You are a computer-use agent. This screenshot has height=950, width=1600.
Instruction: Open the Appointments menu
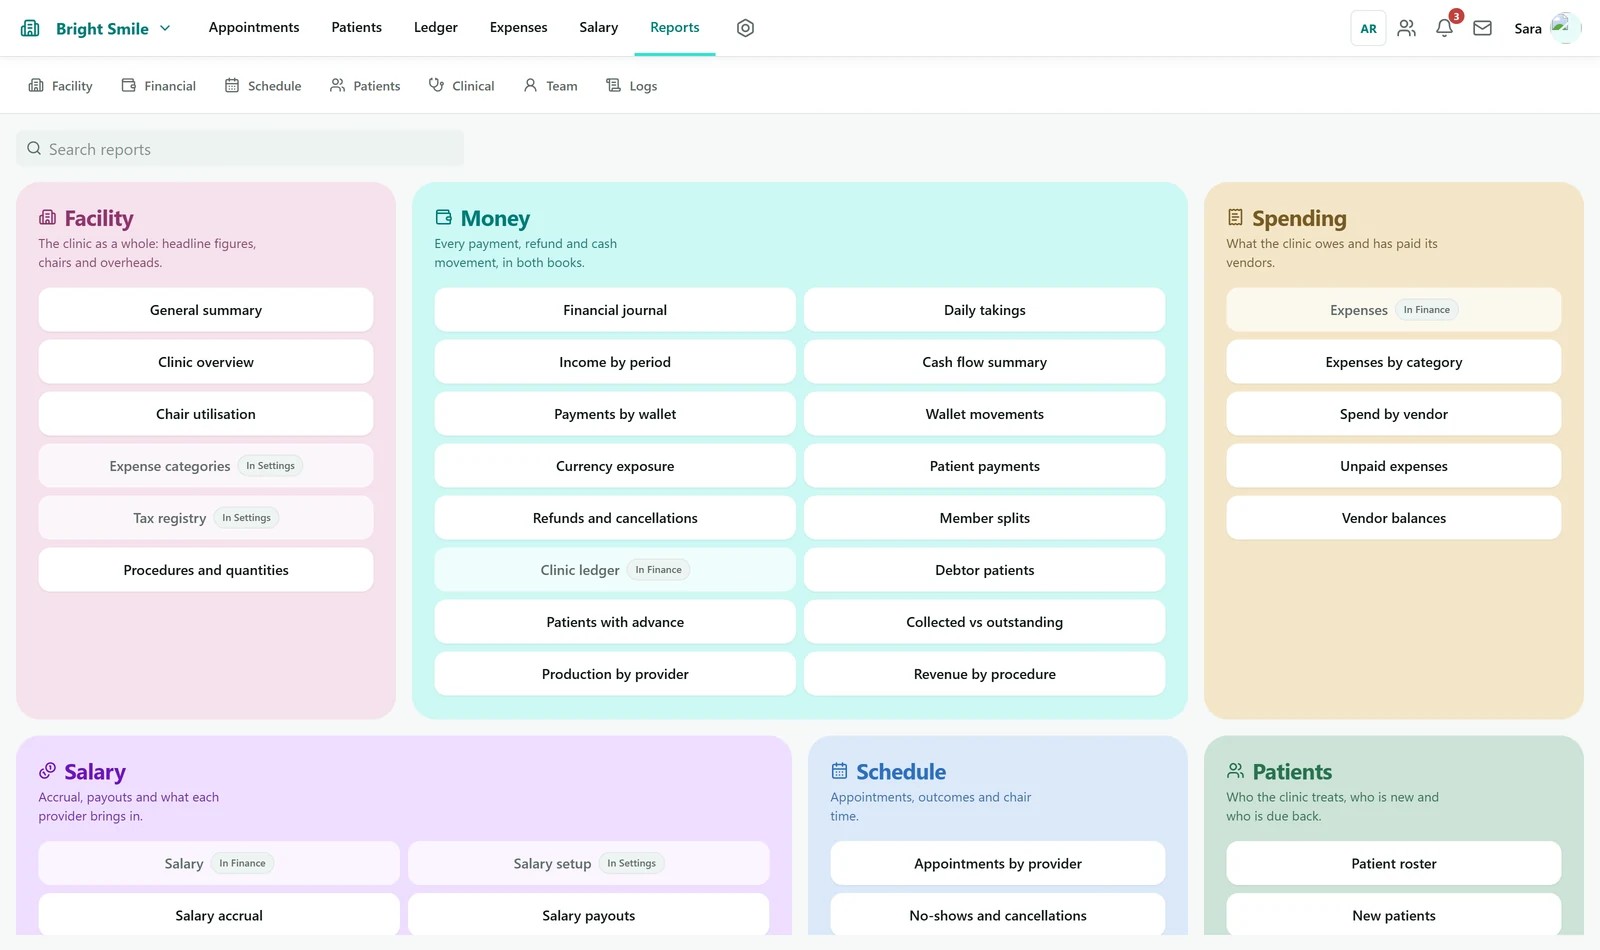click(x=254, y=27)
